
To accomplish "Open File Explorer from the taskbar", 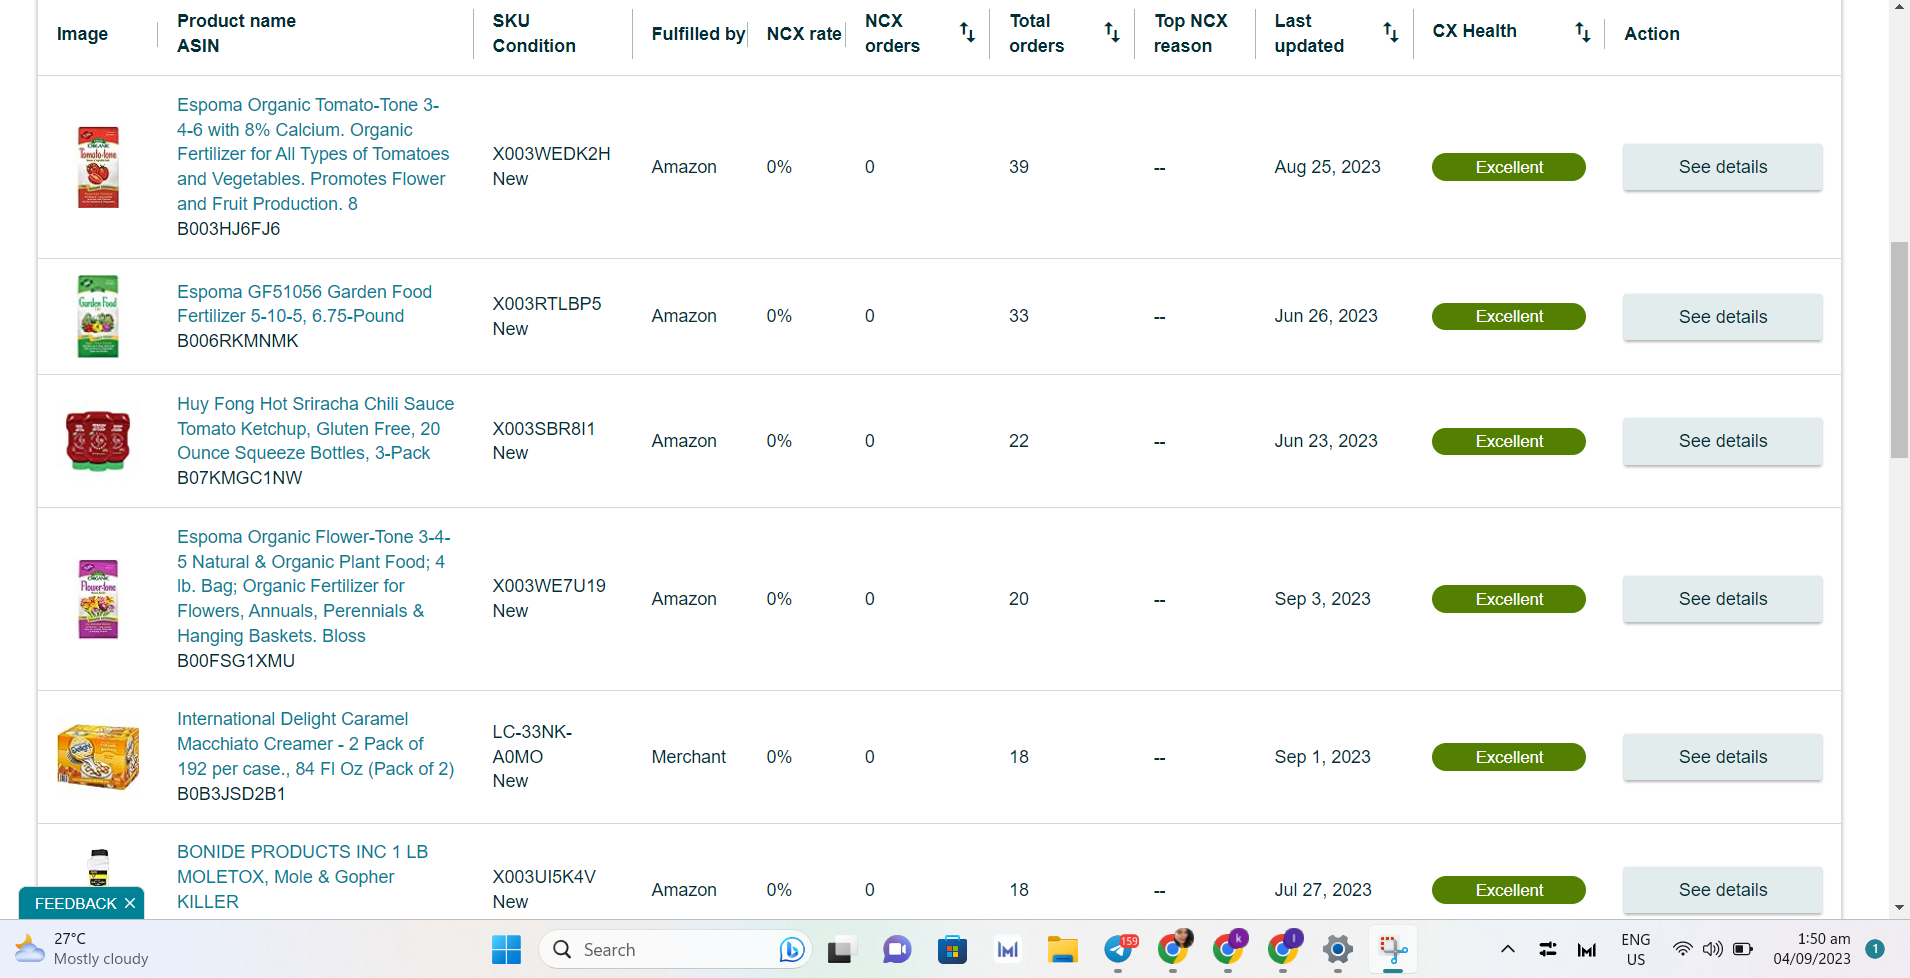I will tap(1062, 949).
